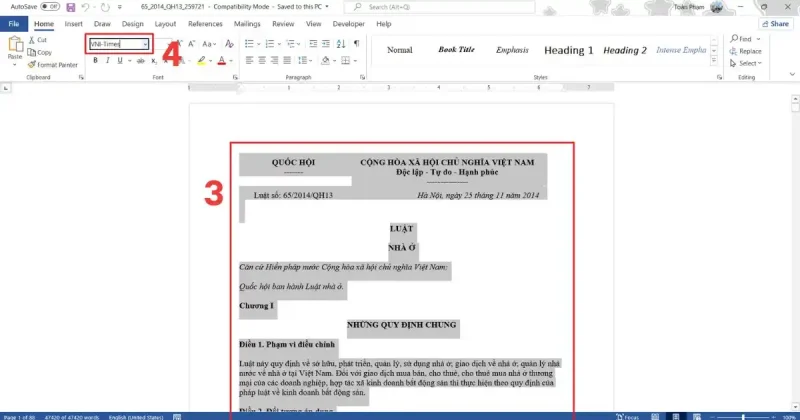
Task: Click the Bullets list icon
Action: [249, 44]
